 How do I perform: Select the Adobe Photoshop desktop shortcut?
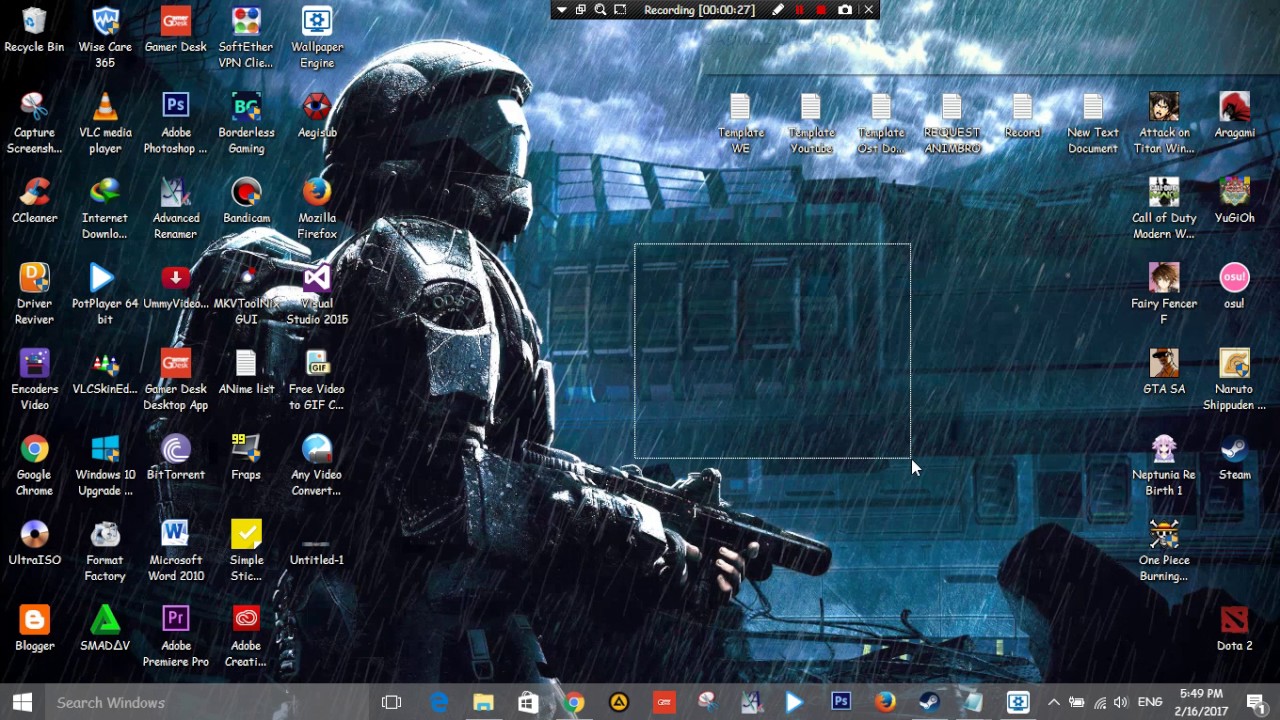[x=176, y=123]
